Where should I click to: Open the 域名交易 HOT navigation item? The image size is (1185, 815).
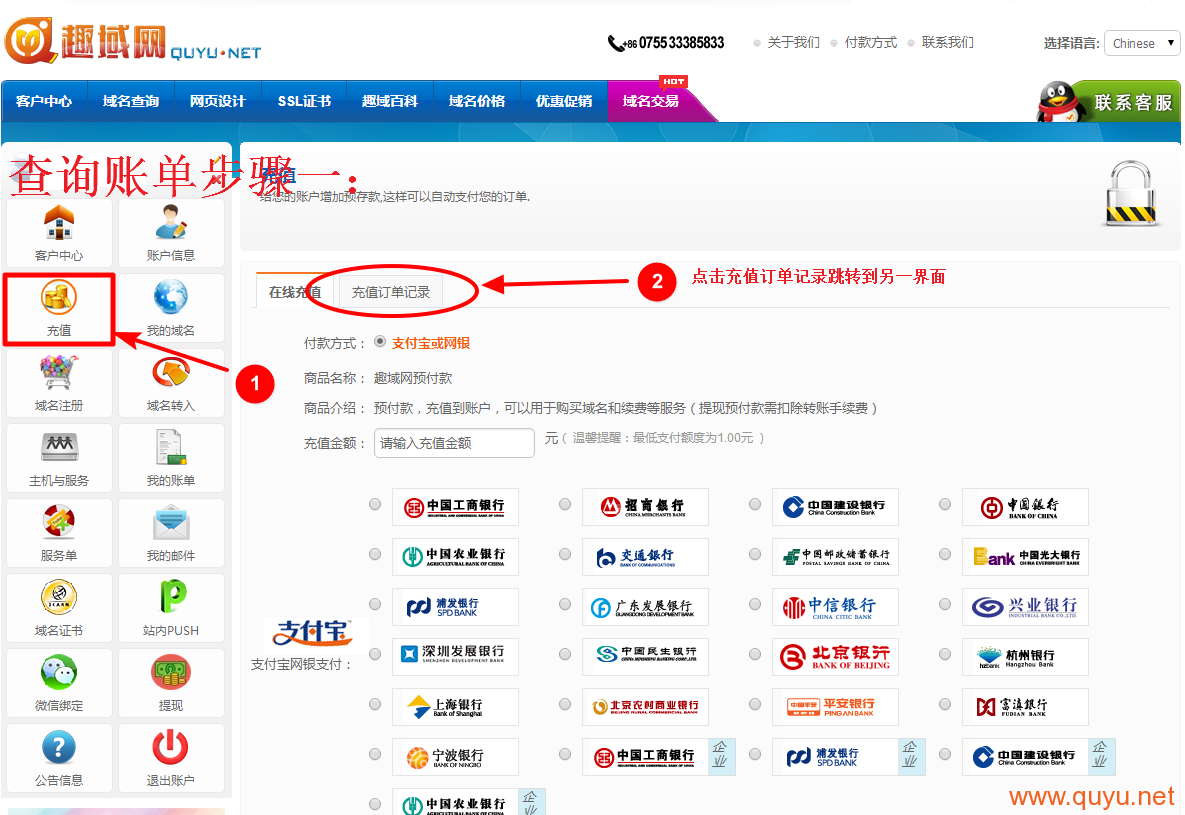click(x=651, y=101)
